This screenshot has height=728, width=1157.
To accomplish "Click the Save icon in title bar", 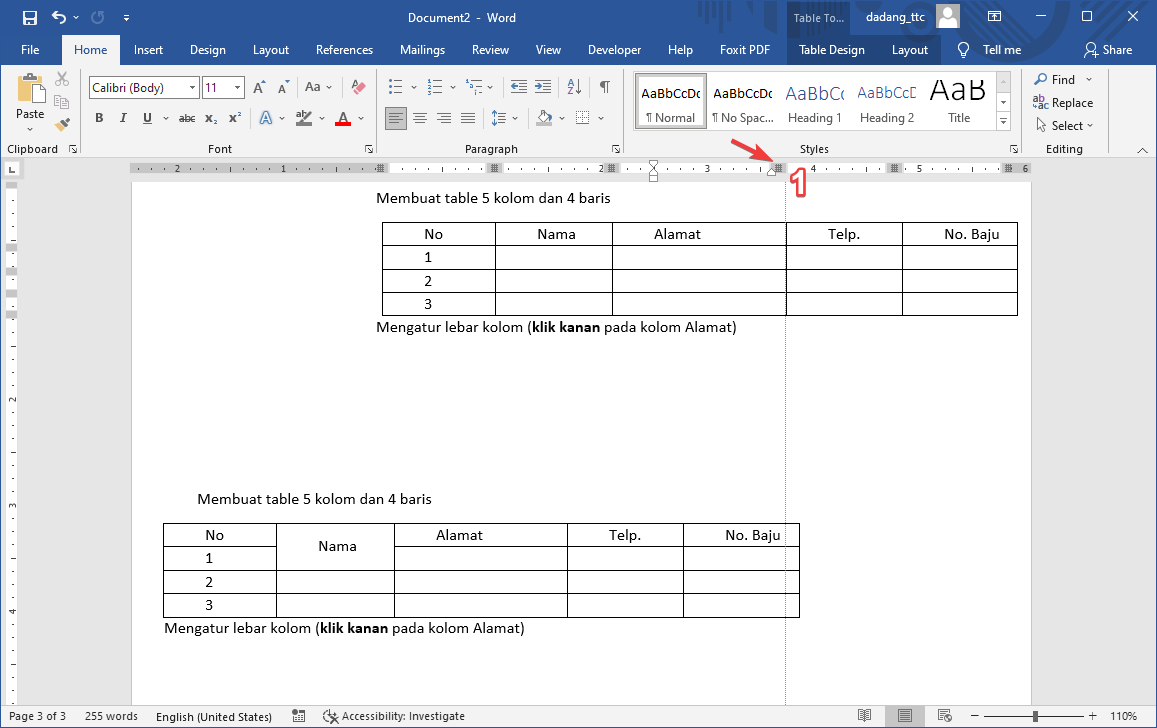I will tap(29, 17).
